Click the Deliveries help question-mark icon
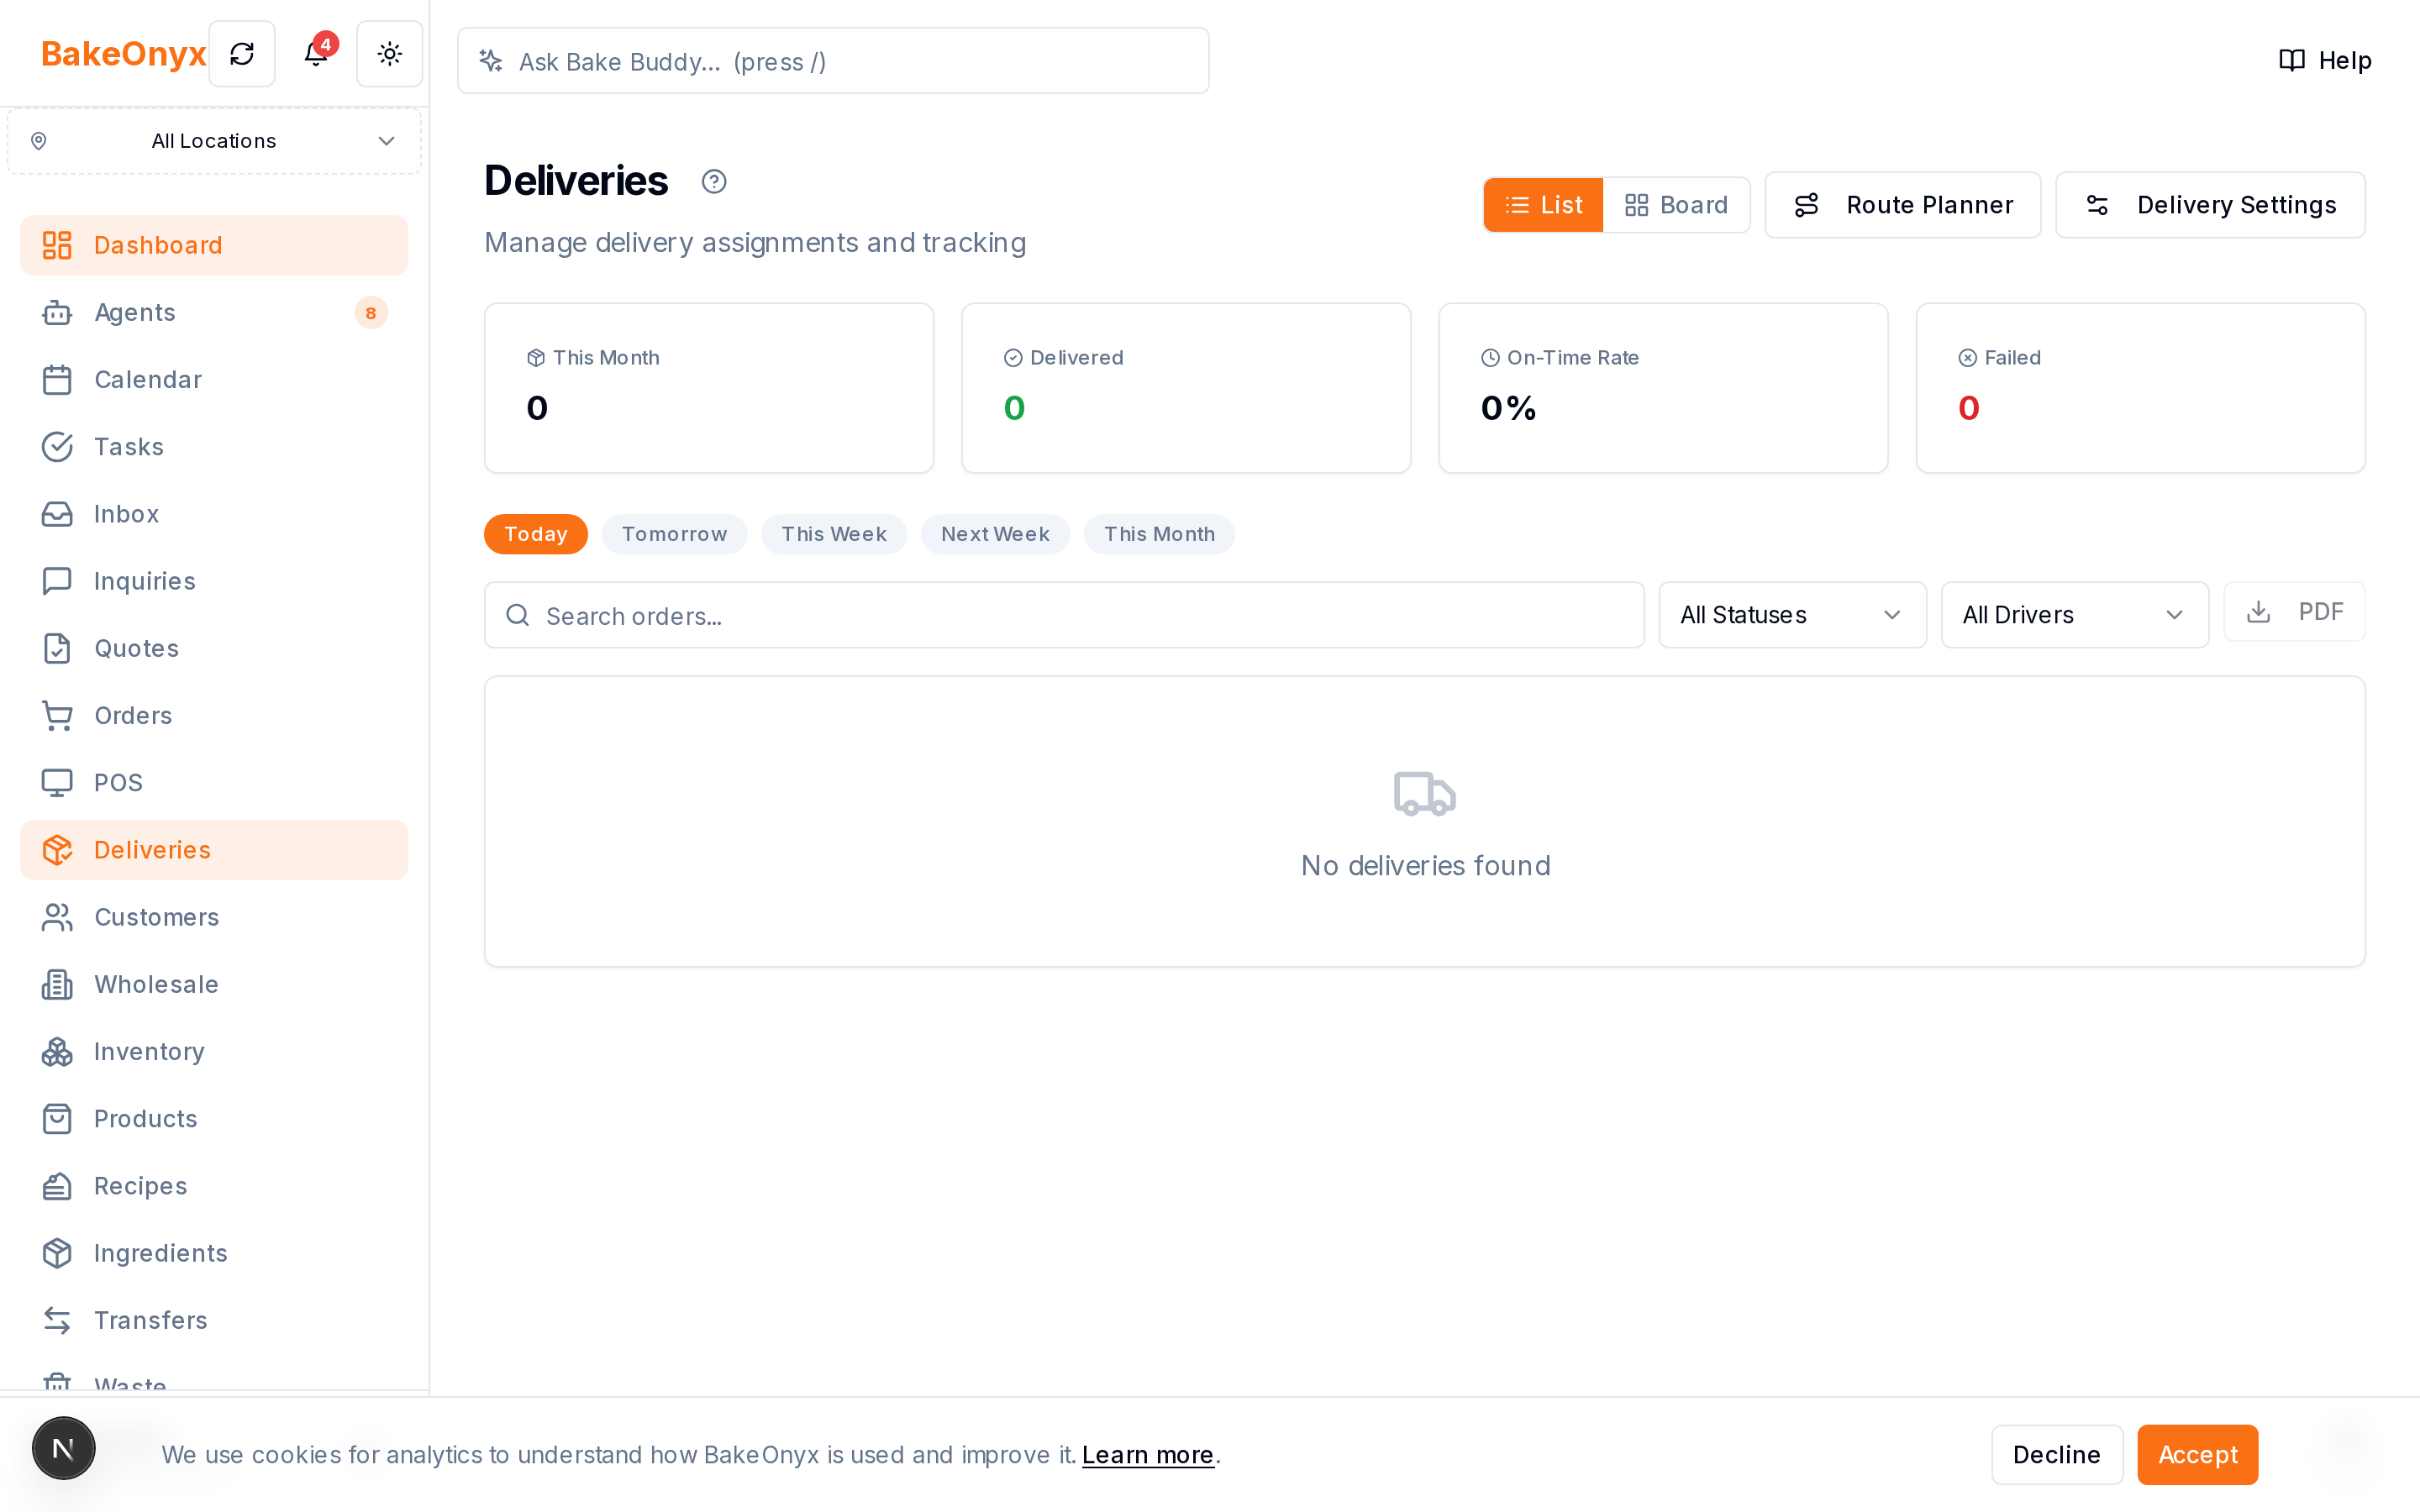 point(714,181)
